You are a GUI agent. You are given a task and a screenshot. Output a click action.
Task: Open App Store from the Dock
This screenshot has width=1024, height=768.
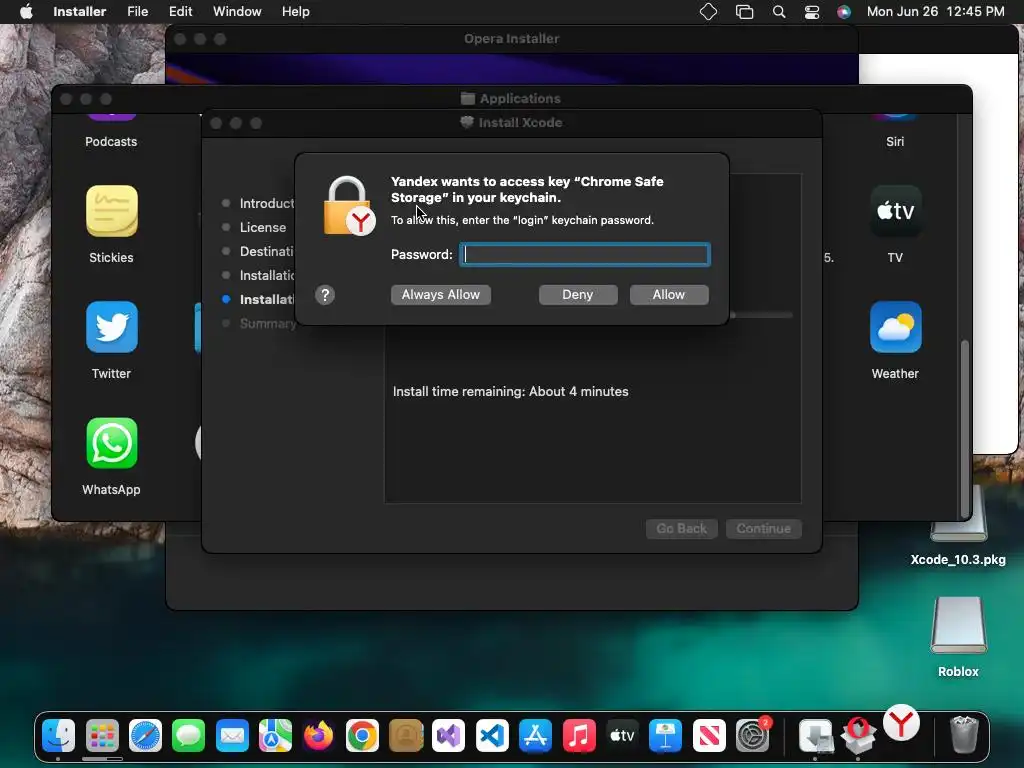(536, 737)
